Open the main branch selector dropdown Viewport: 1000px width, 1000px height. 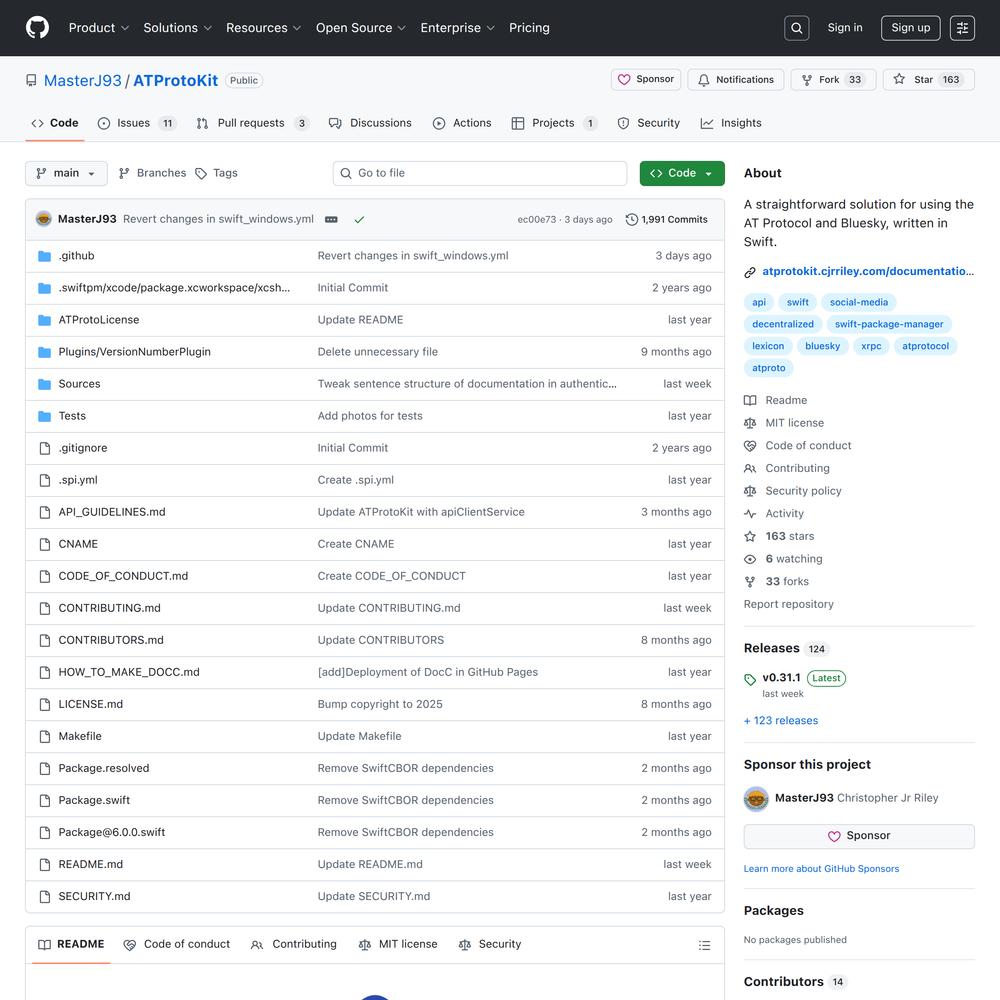click(x=66, y=173)
